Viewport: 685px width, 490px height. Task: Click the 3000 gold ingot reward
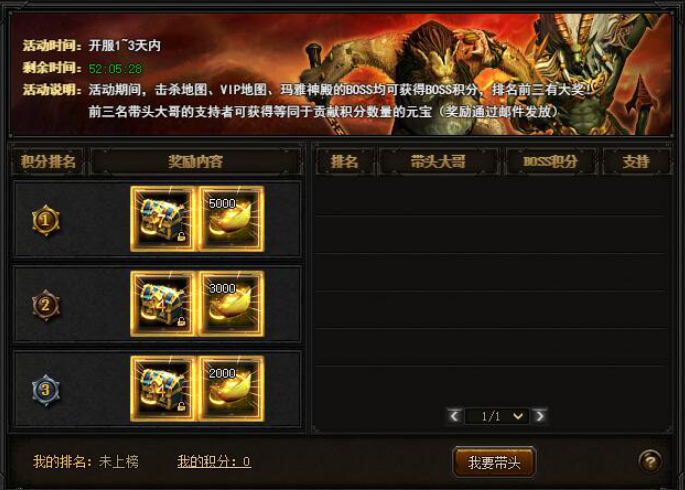click(x=231, y=304)
